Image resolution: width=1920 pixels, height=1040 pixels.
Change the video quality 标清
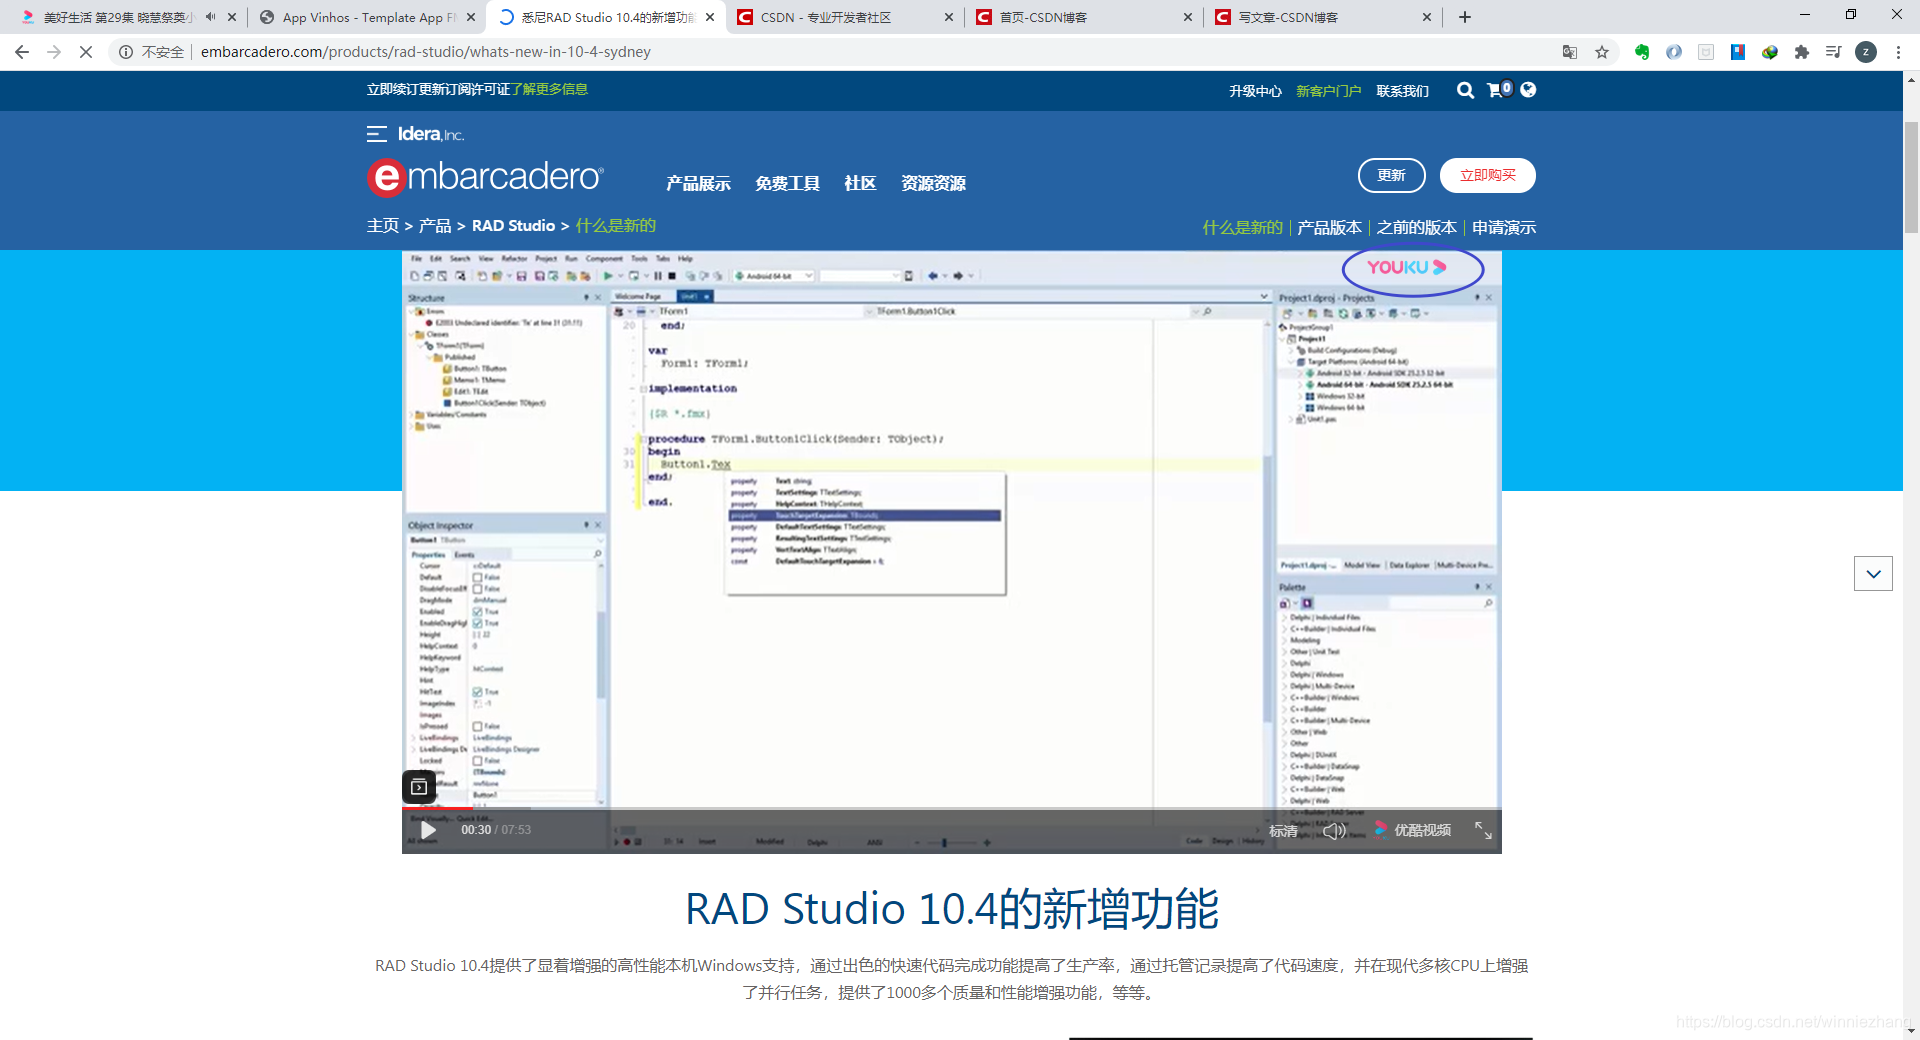click(x=1283, y=831)
